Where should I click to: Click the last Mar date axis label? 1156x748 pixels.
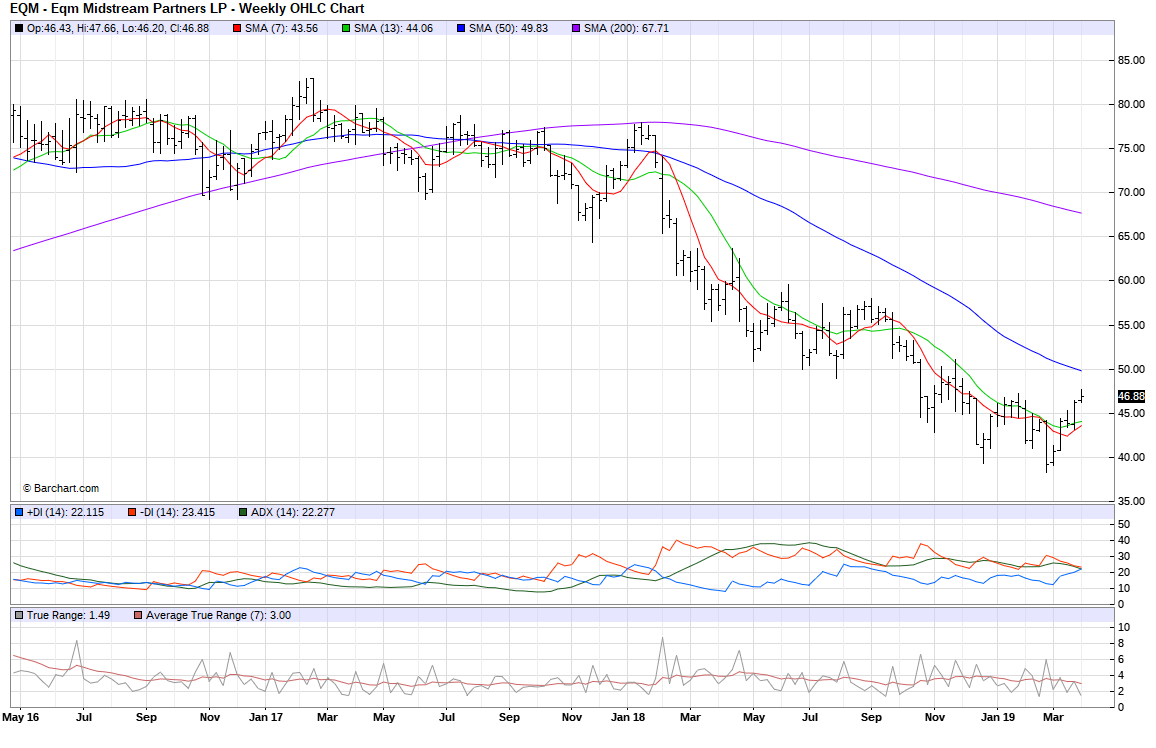tap(1054, 717)
